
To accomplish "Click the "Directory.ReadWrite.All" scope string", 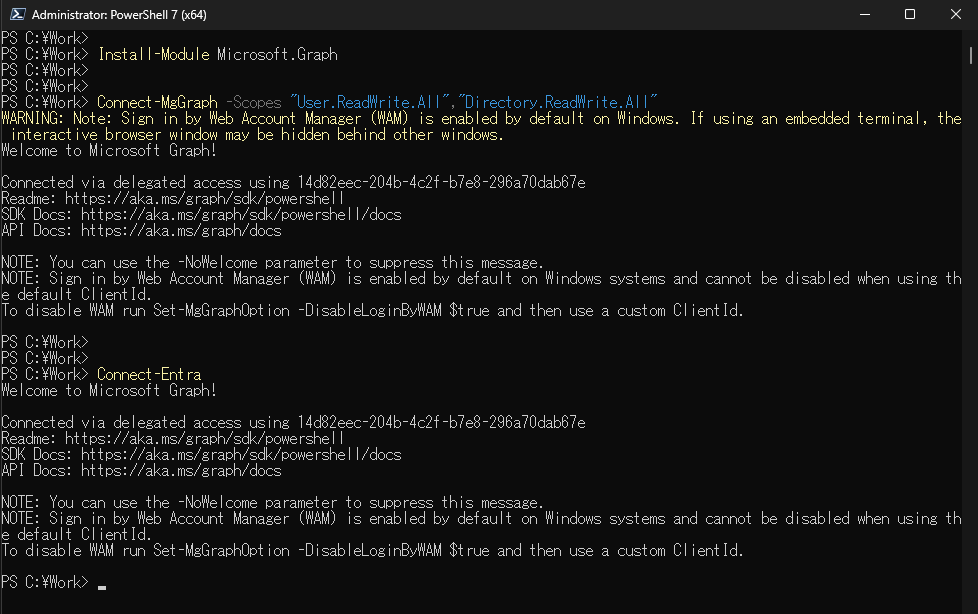I will [x=557, y=102].
